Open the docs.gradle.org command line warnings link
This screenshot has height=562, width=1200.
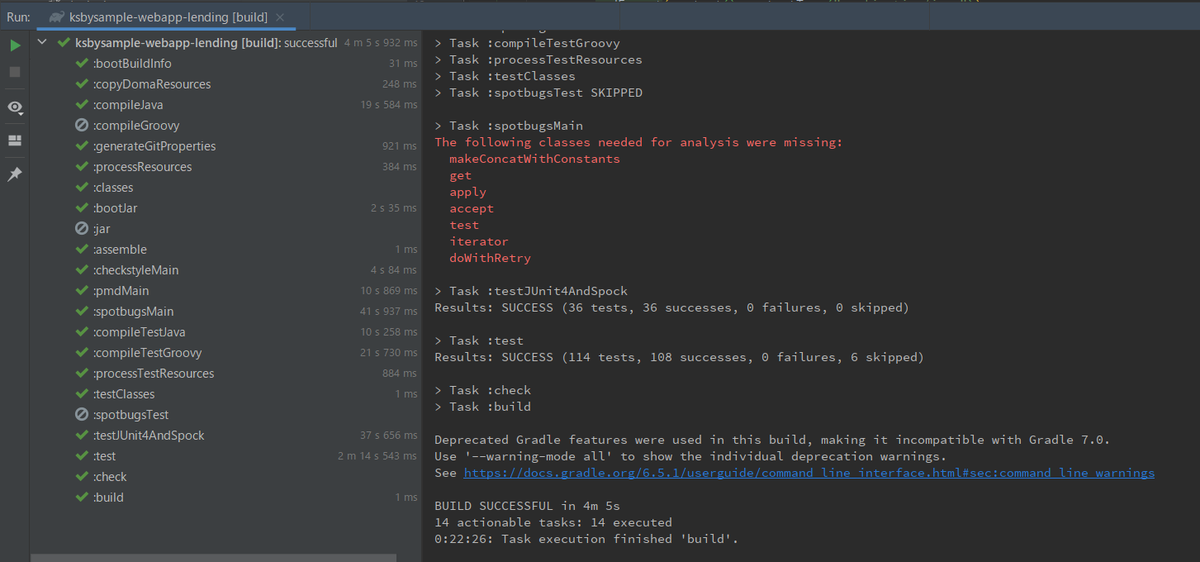809,473
